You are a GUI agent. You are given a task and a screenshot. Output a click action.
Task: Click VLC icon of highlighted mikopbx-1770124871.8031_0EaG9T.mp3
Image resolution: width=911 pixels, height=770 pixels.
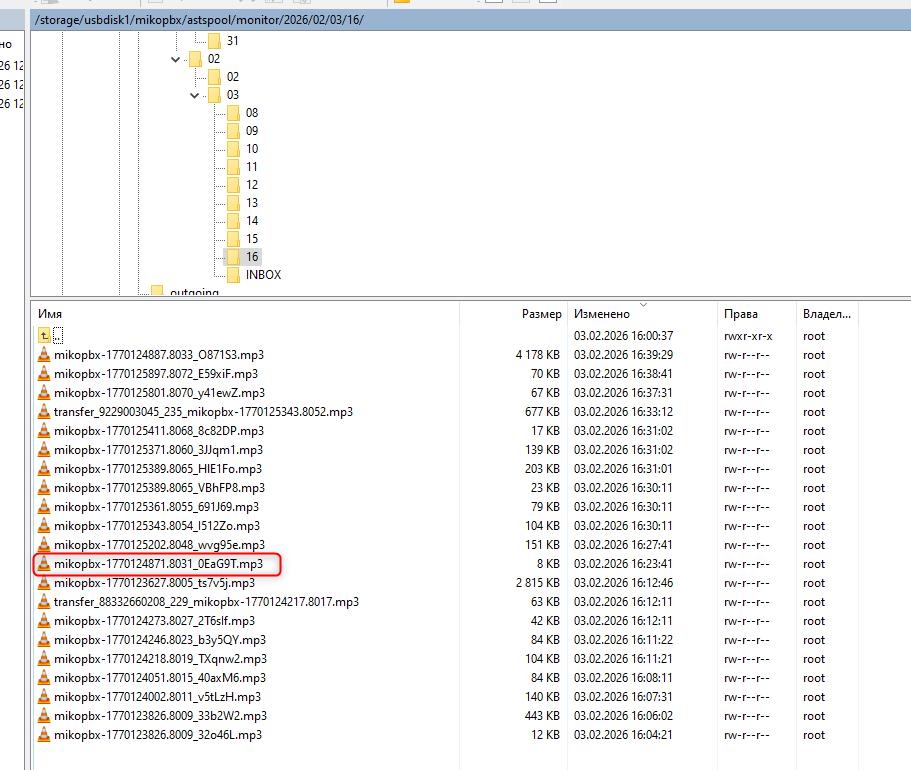(x=43, y=564)
